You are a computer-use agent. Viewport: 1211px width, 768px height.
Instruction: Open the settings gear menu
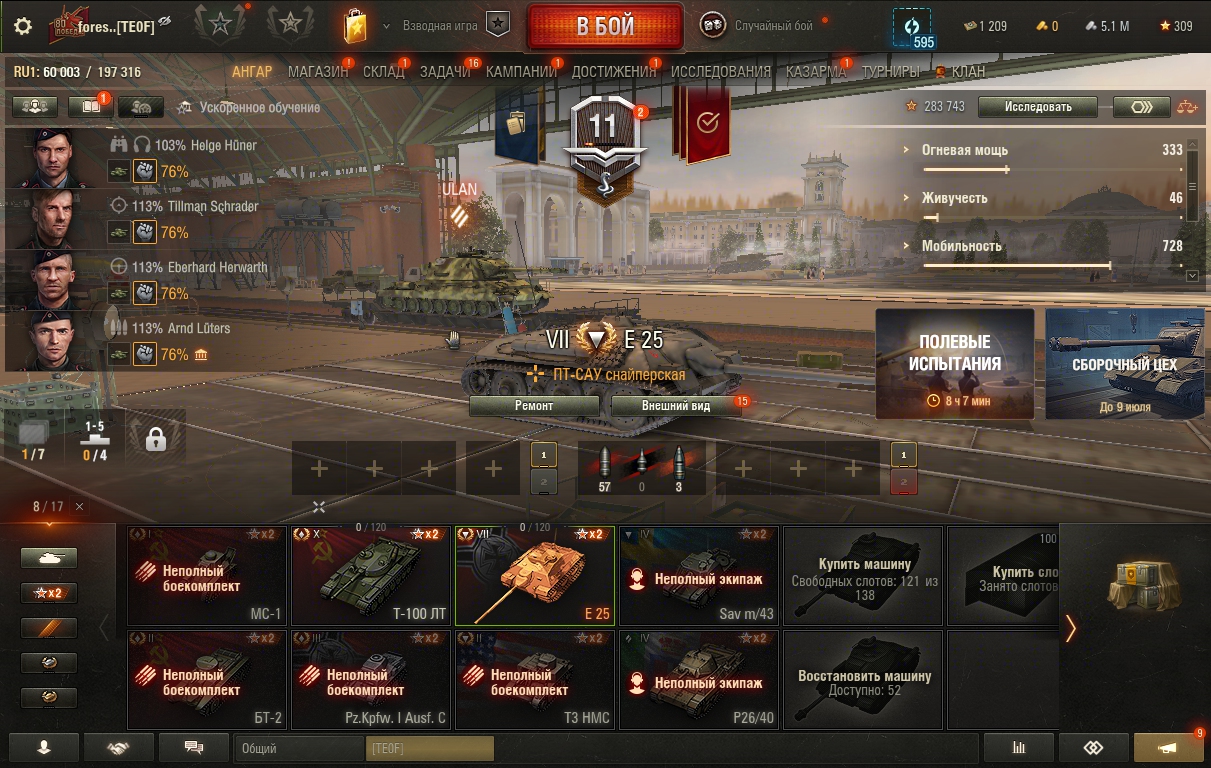coord(23,27)
